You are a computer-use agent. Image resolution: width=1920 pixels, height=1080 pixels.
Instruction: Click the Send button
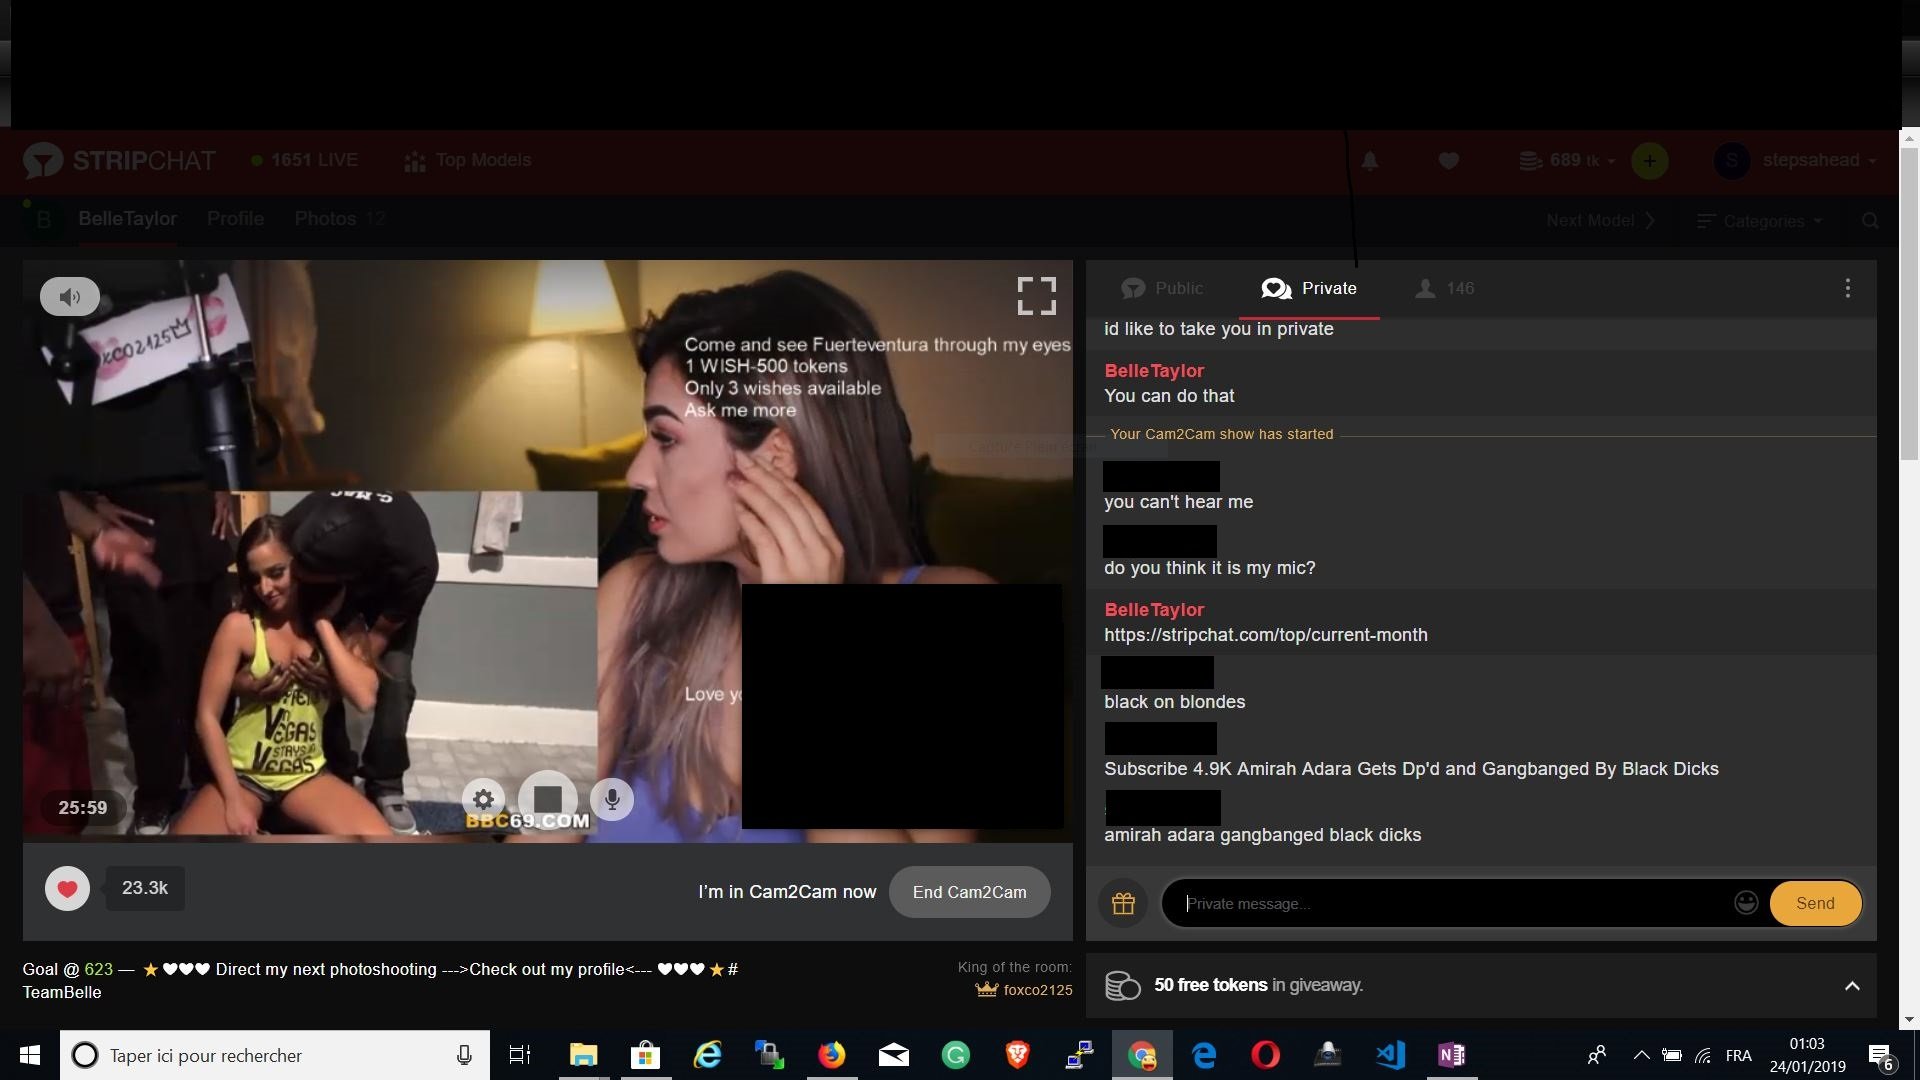point(1815,904)
